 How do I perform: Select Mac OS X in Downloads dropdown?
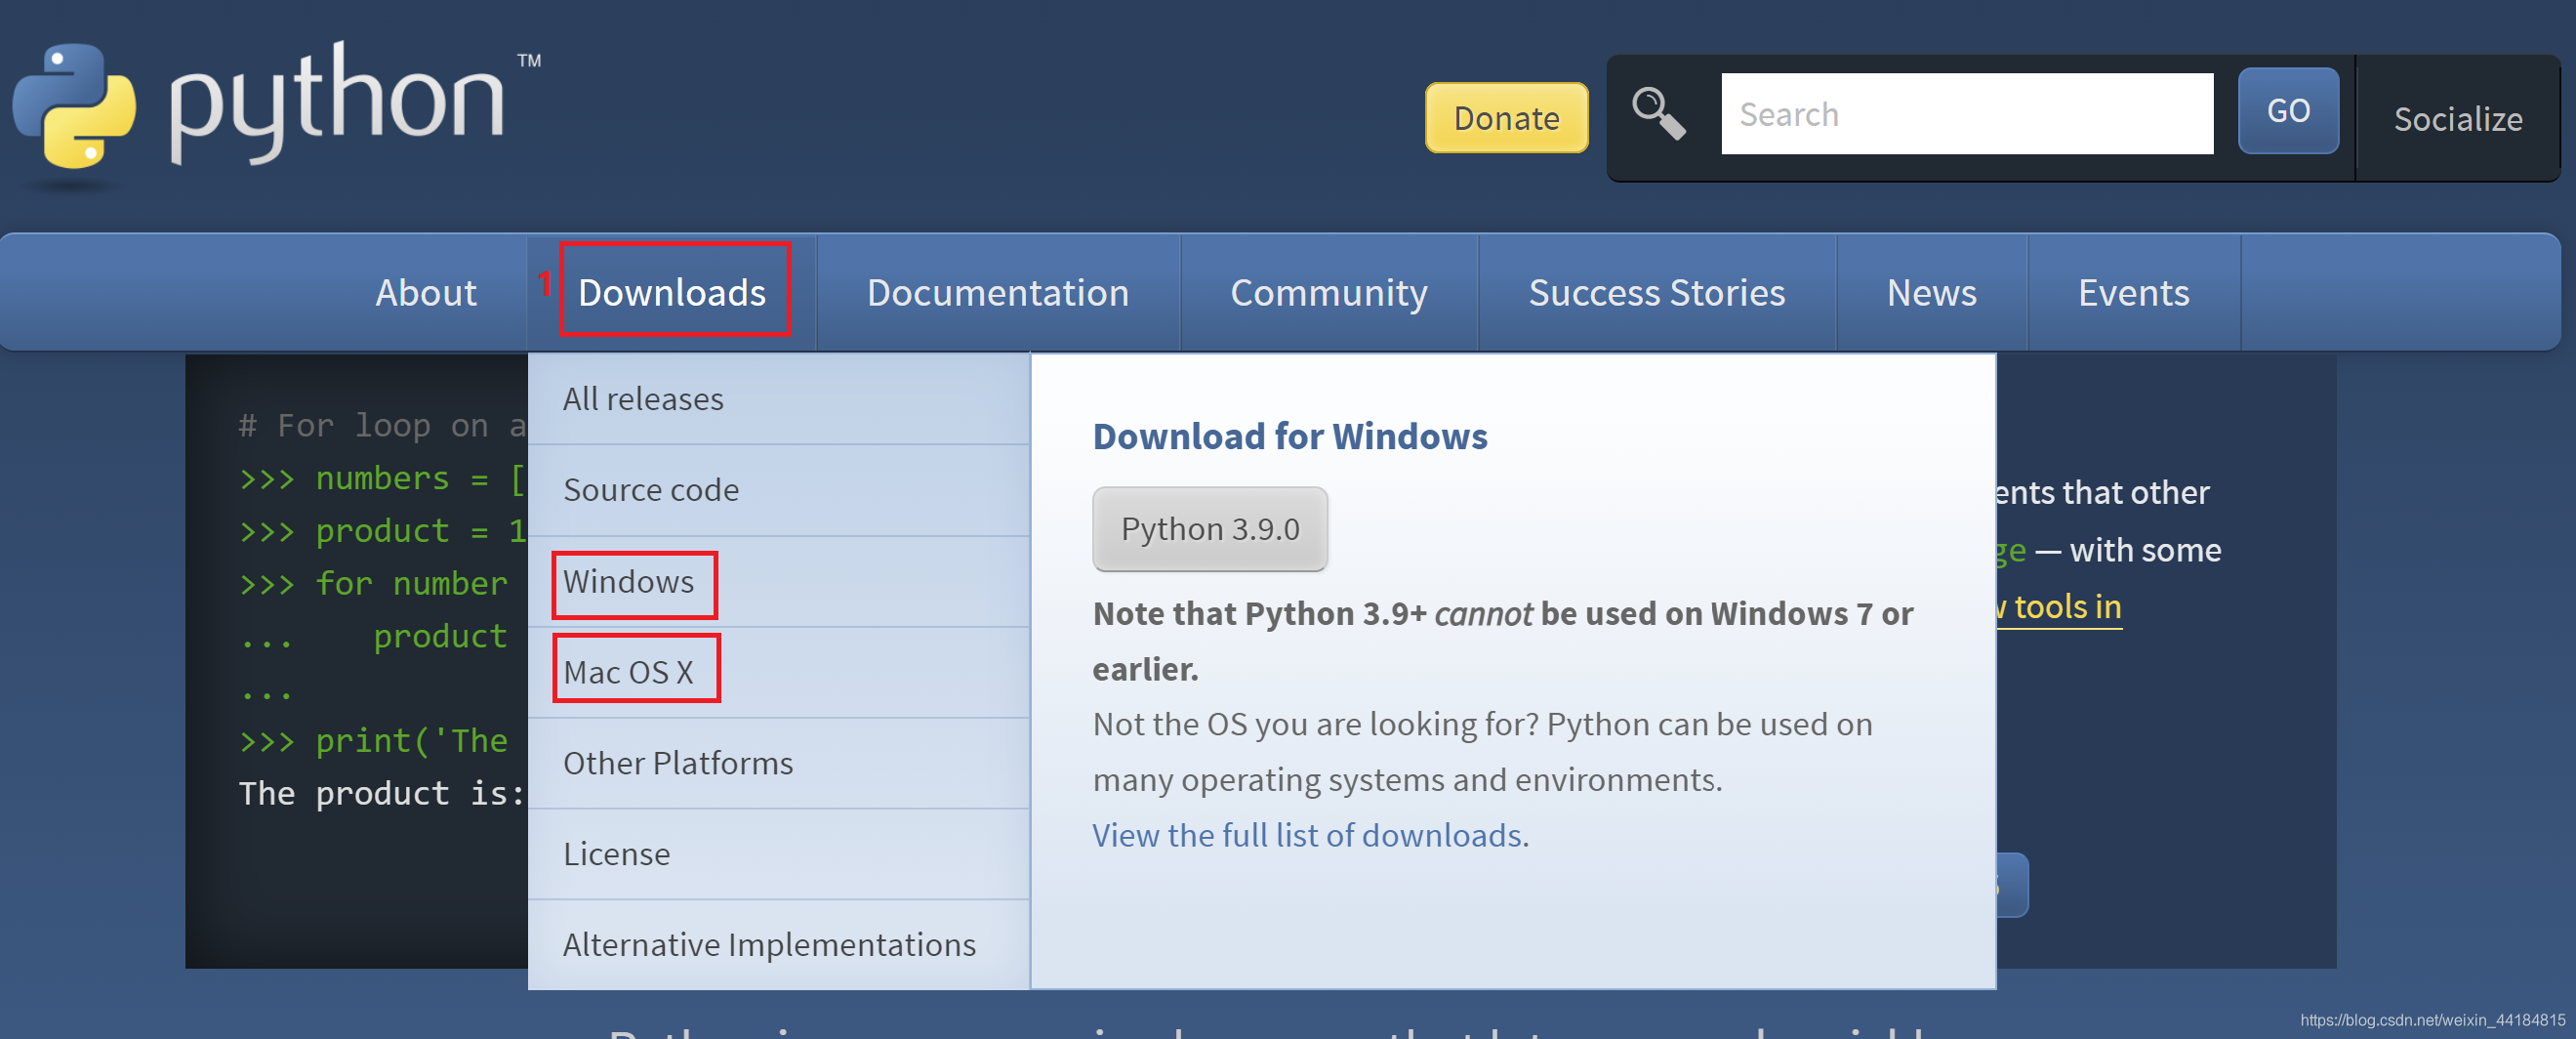click(778, 672)
